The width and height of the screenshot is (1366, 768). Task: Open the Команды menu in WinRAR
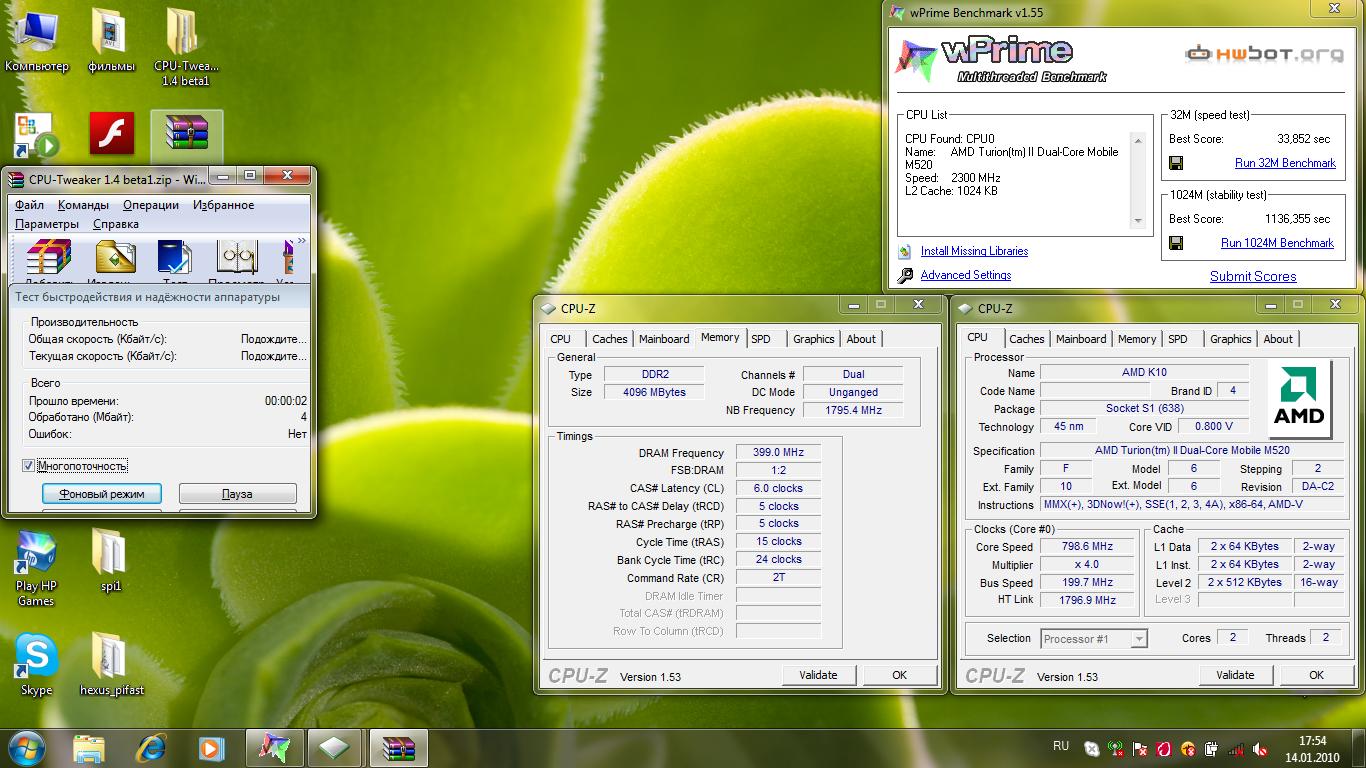click(x=83, y=205)
